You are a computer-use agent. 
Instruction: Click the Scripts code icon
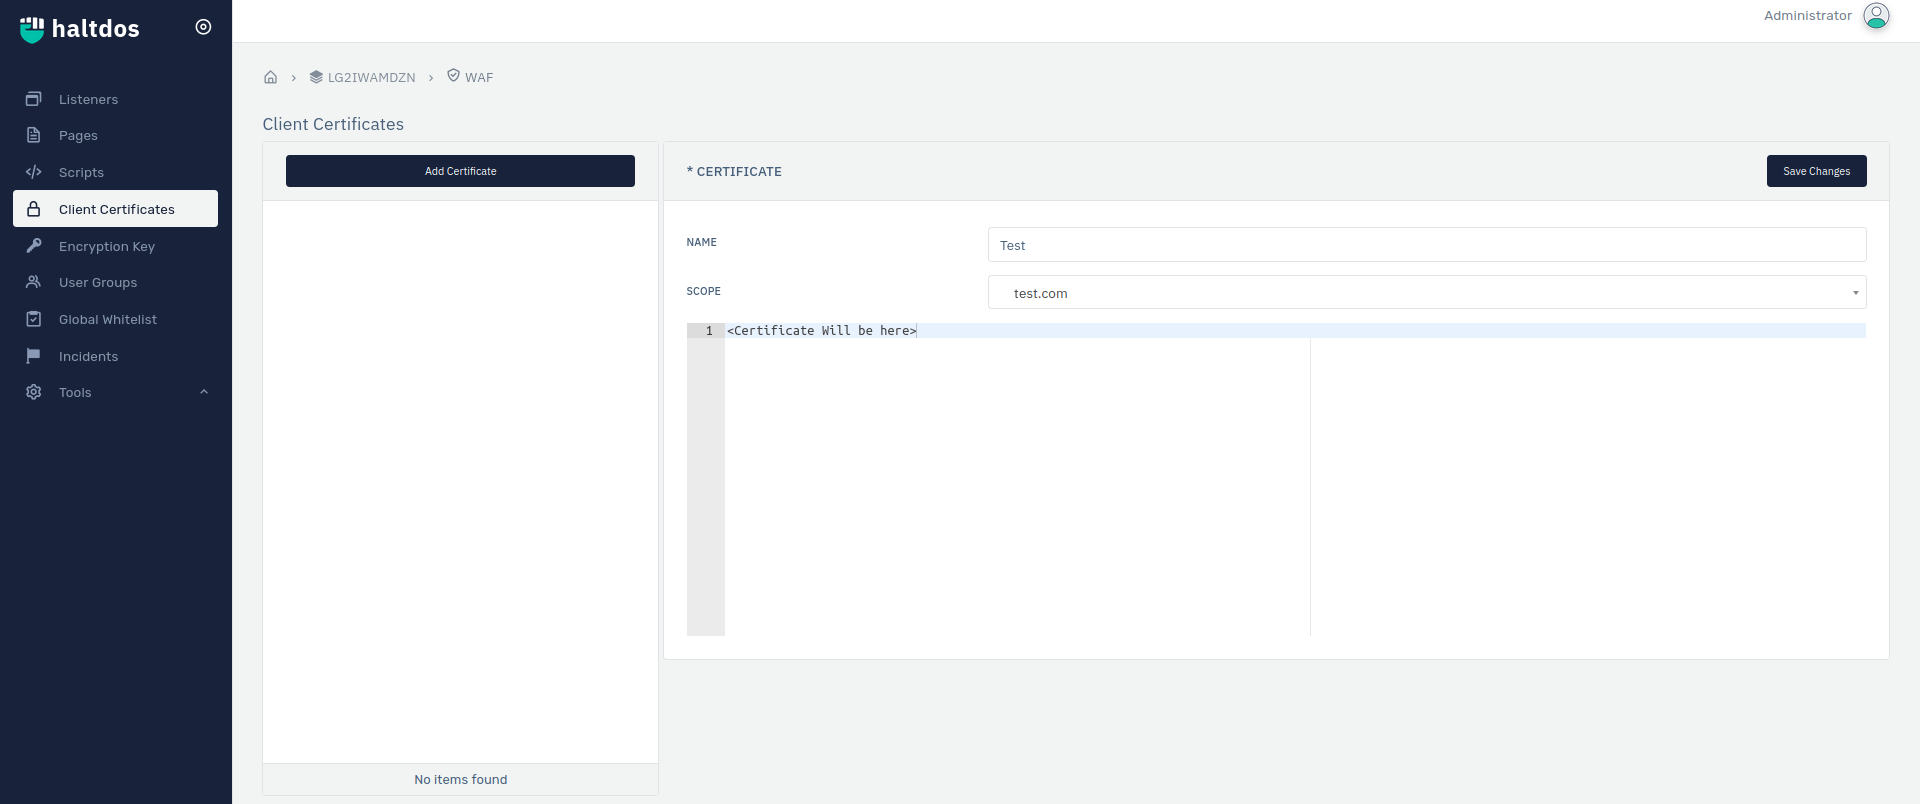(34, 172)
